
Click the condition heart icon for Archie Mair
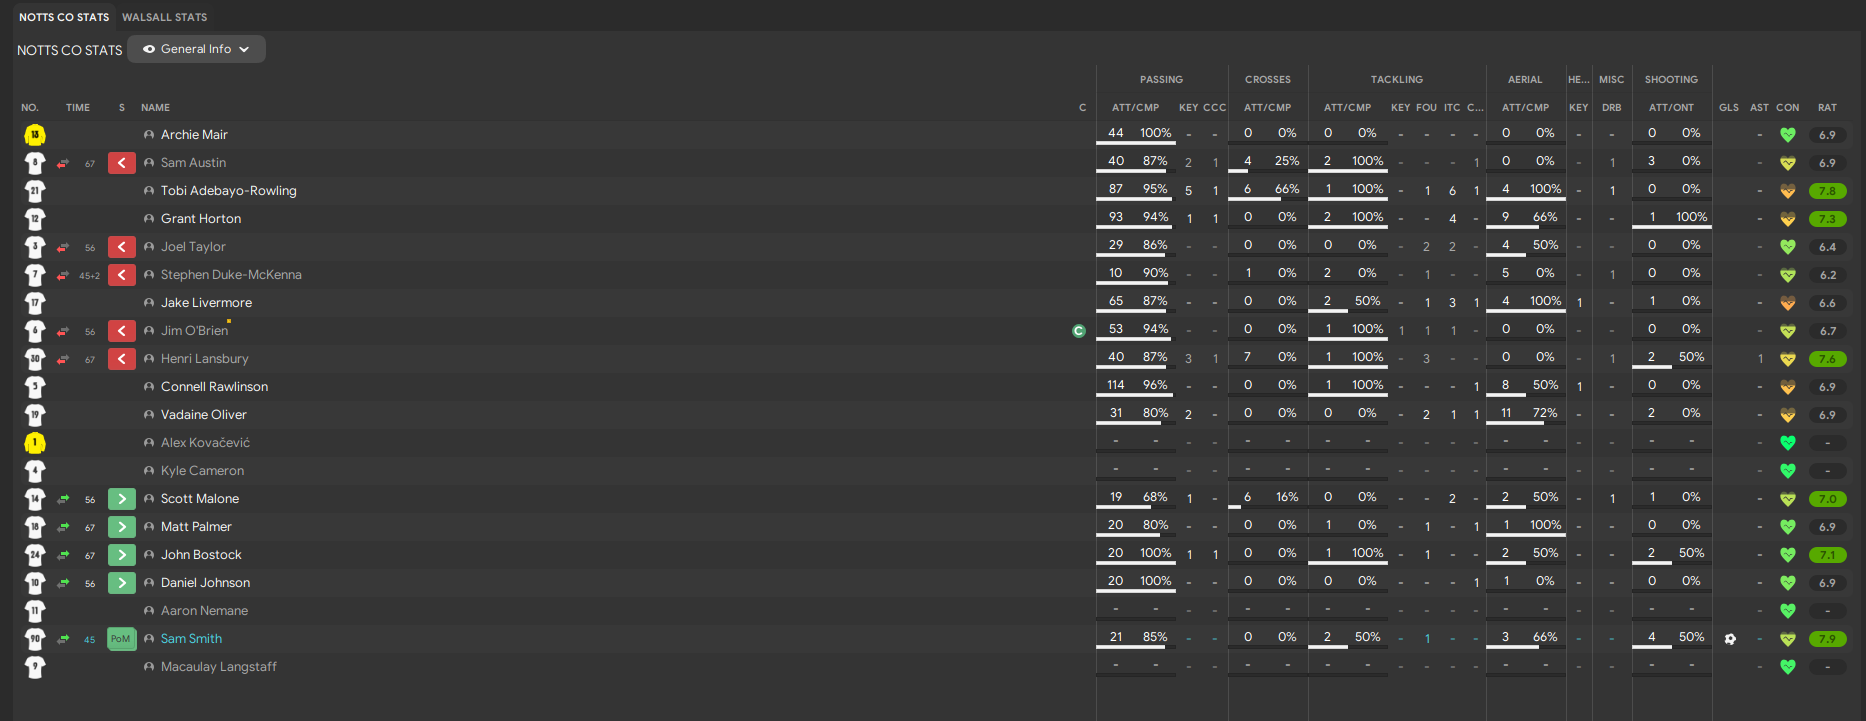[x=1788, y=135]
